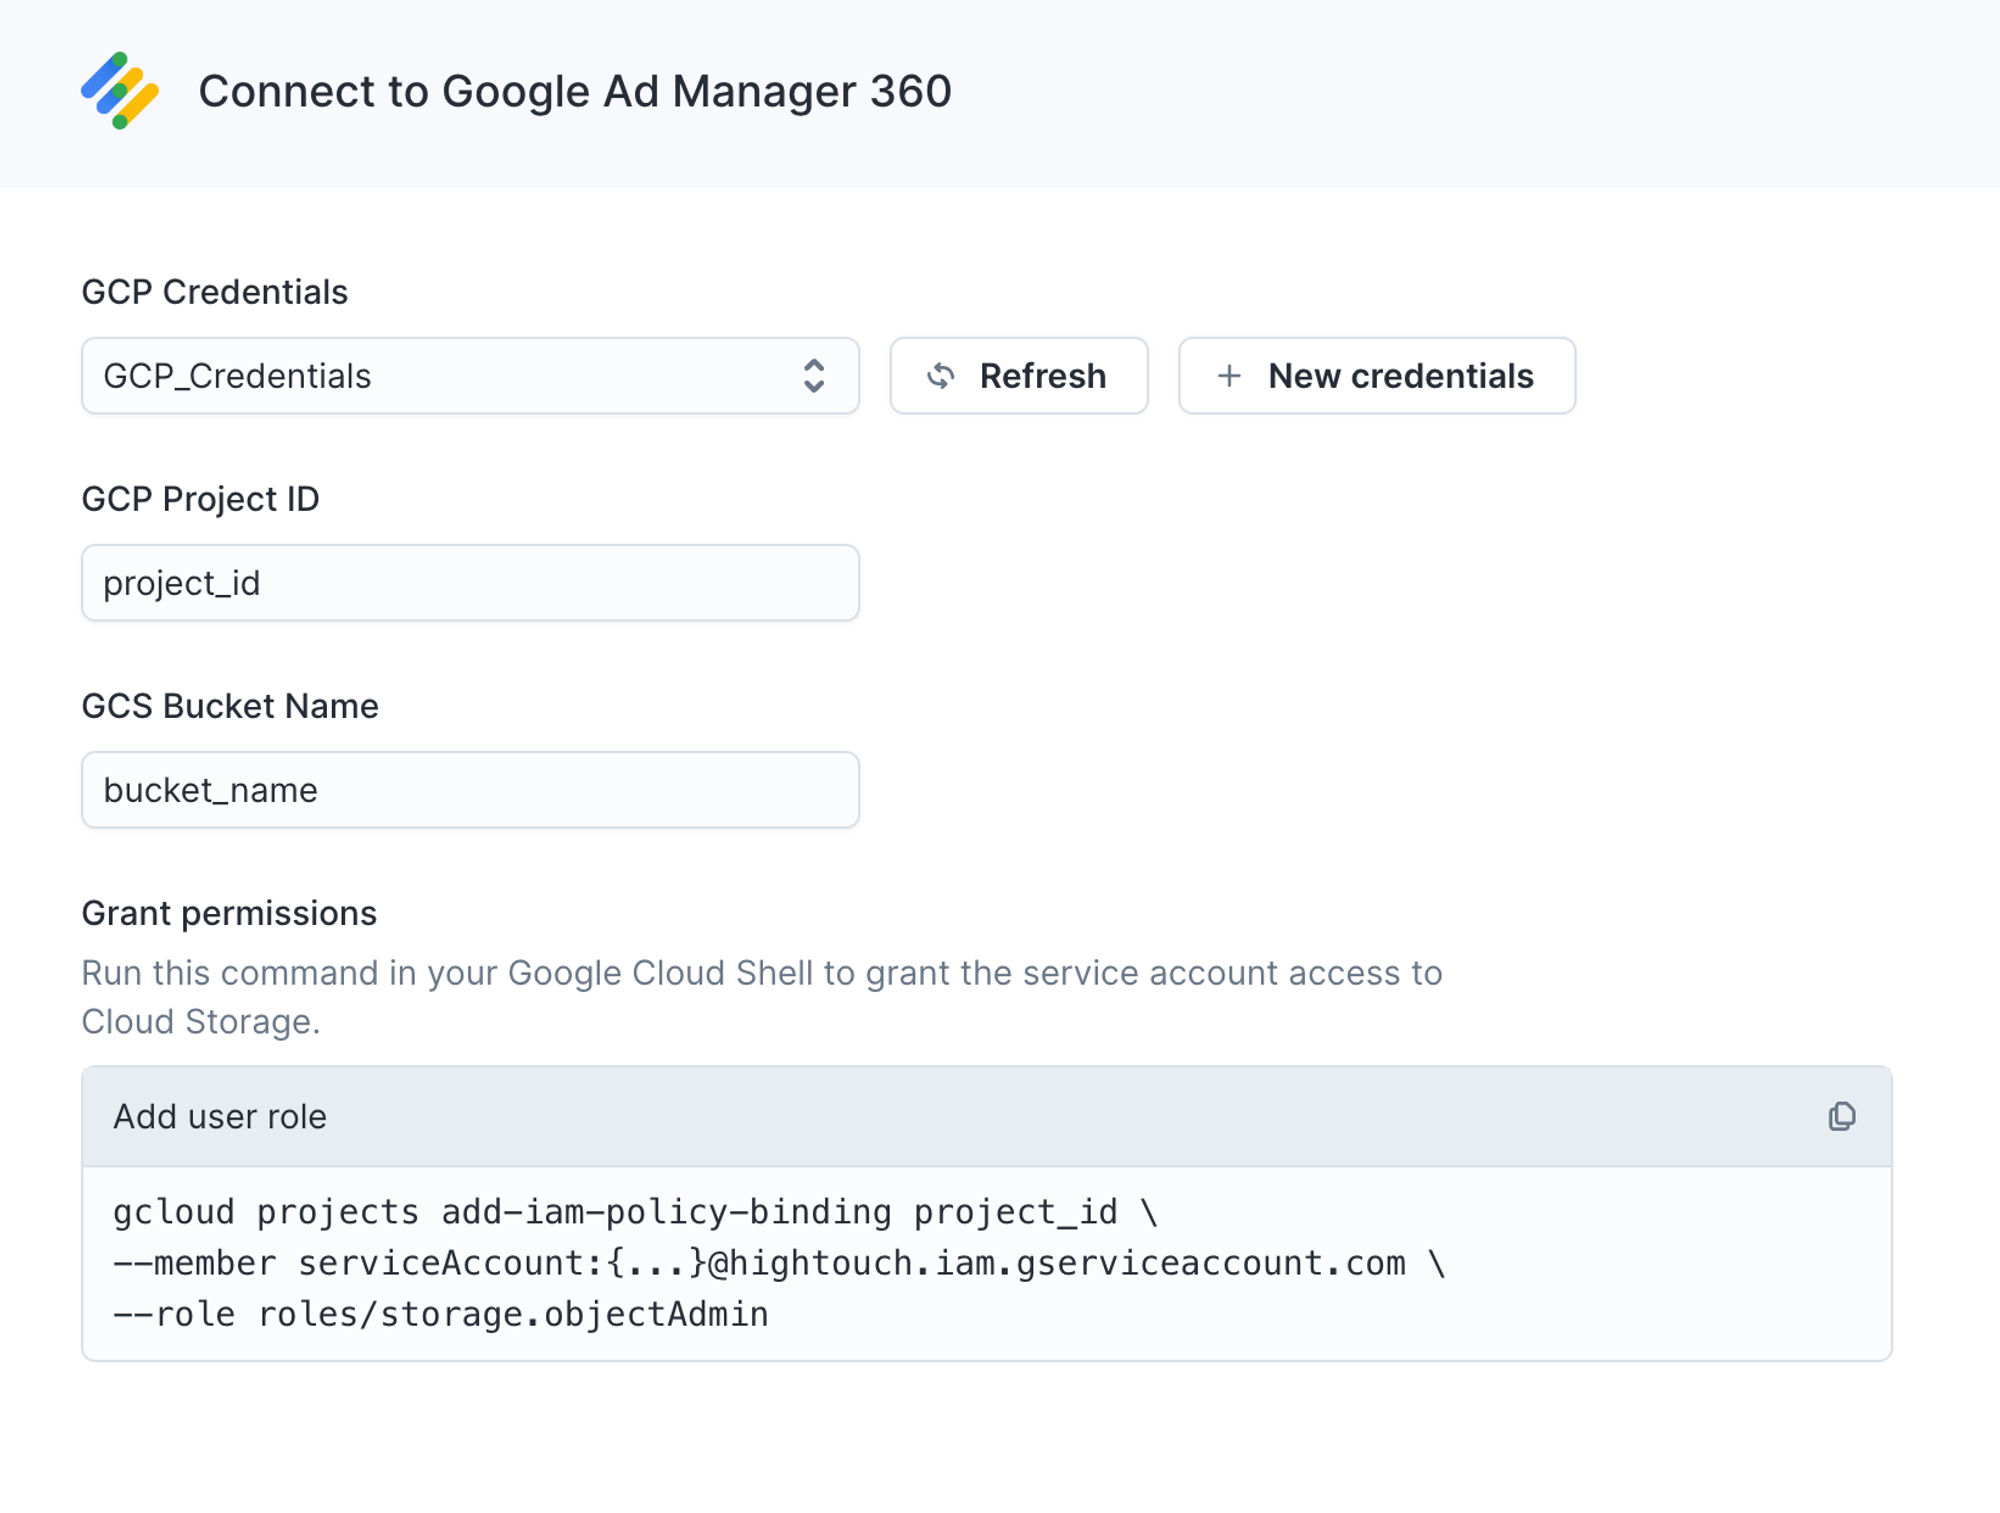This screenshot has width=2000, height=1513.
Task: Click the Refresh icon button
Action: pyautogui.click(x=939, y=375)
